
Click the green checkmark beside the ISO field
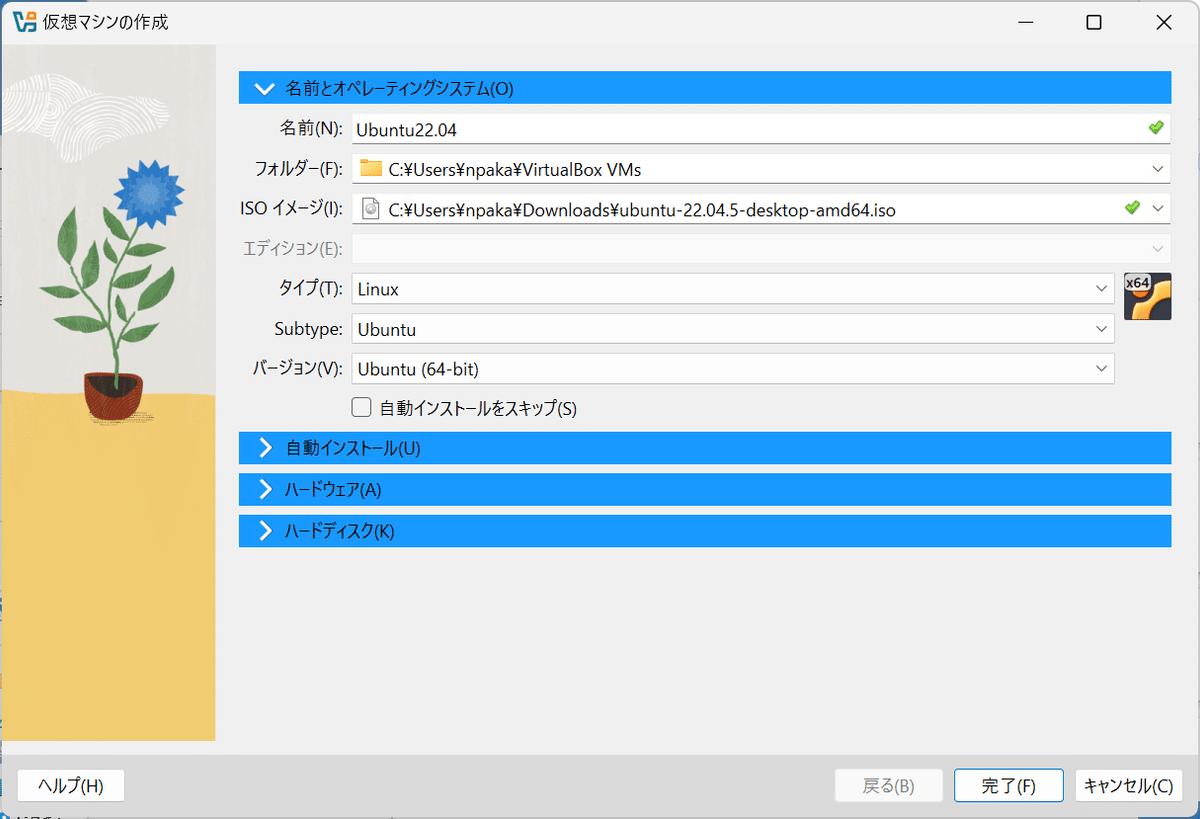pyautogui.click(x=1132, y=208)
